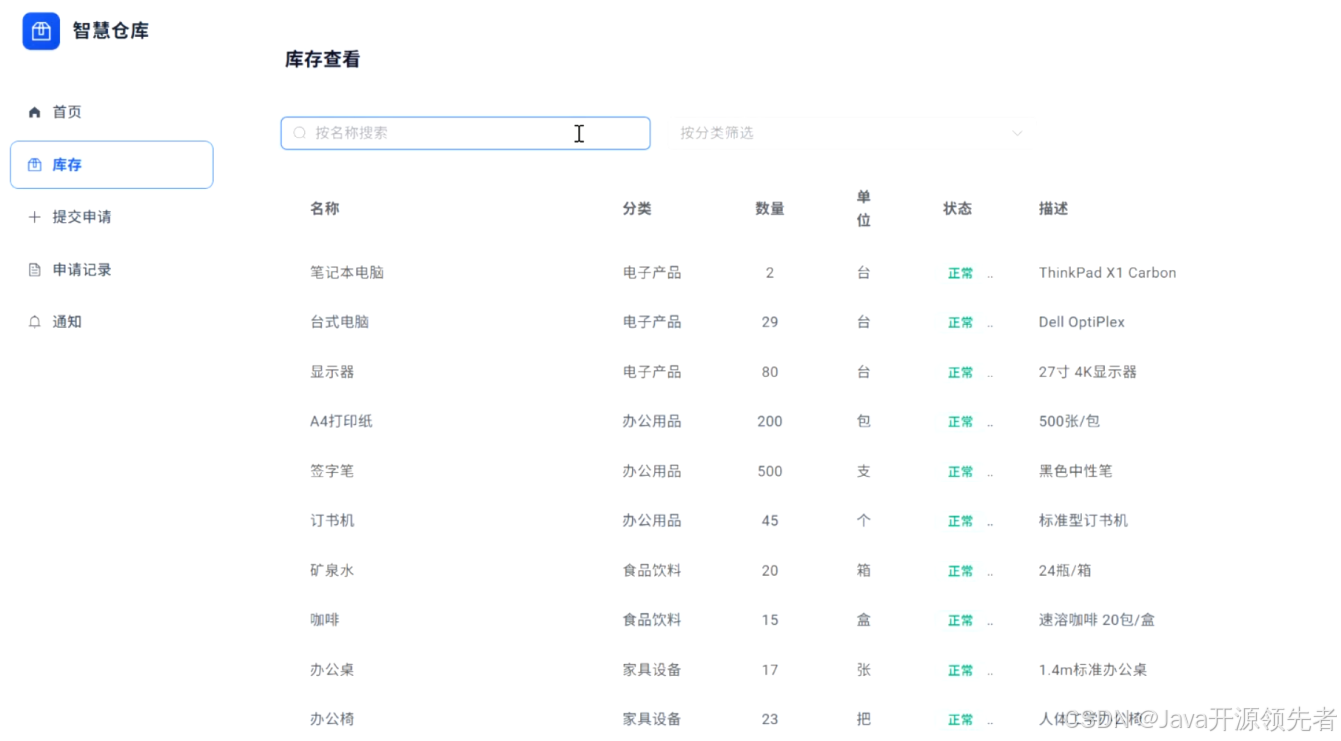Click the 库存查看 page heading

(x=323, y=60)
